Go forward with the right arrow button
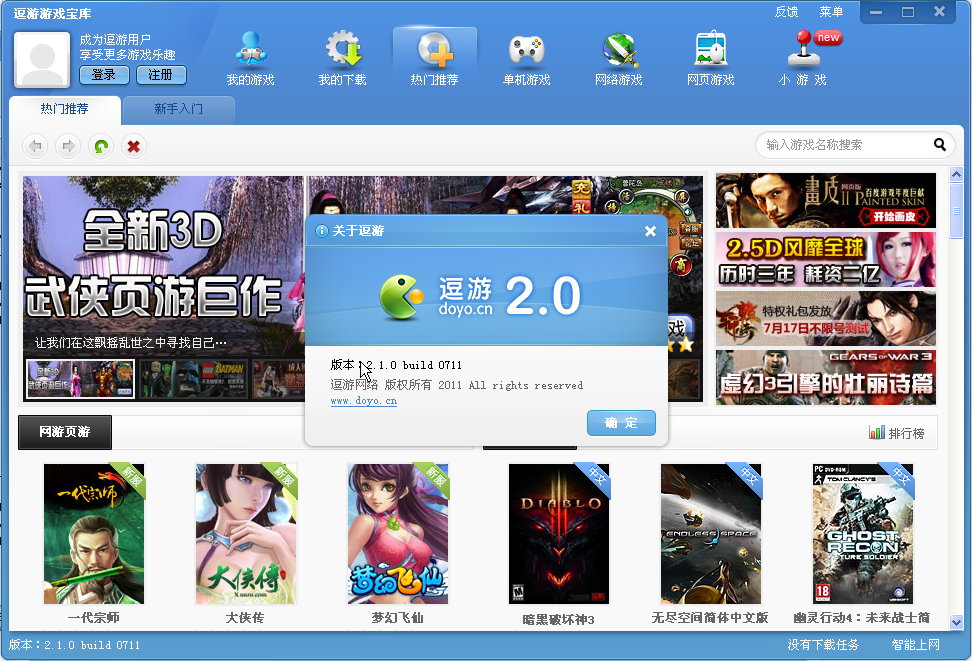This screenshot has width=972, height=661. coord(68,146)
